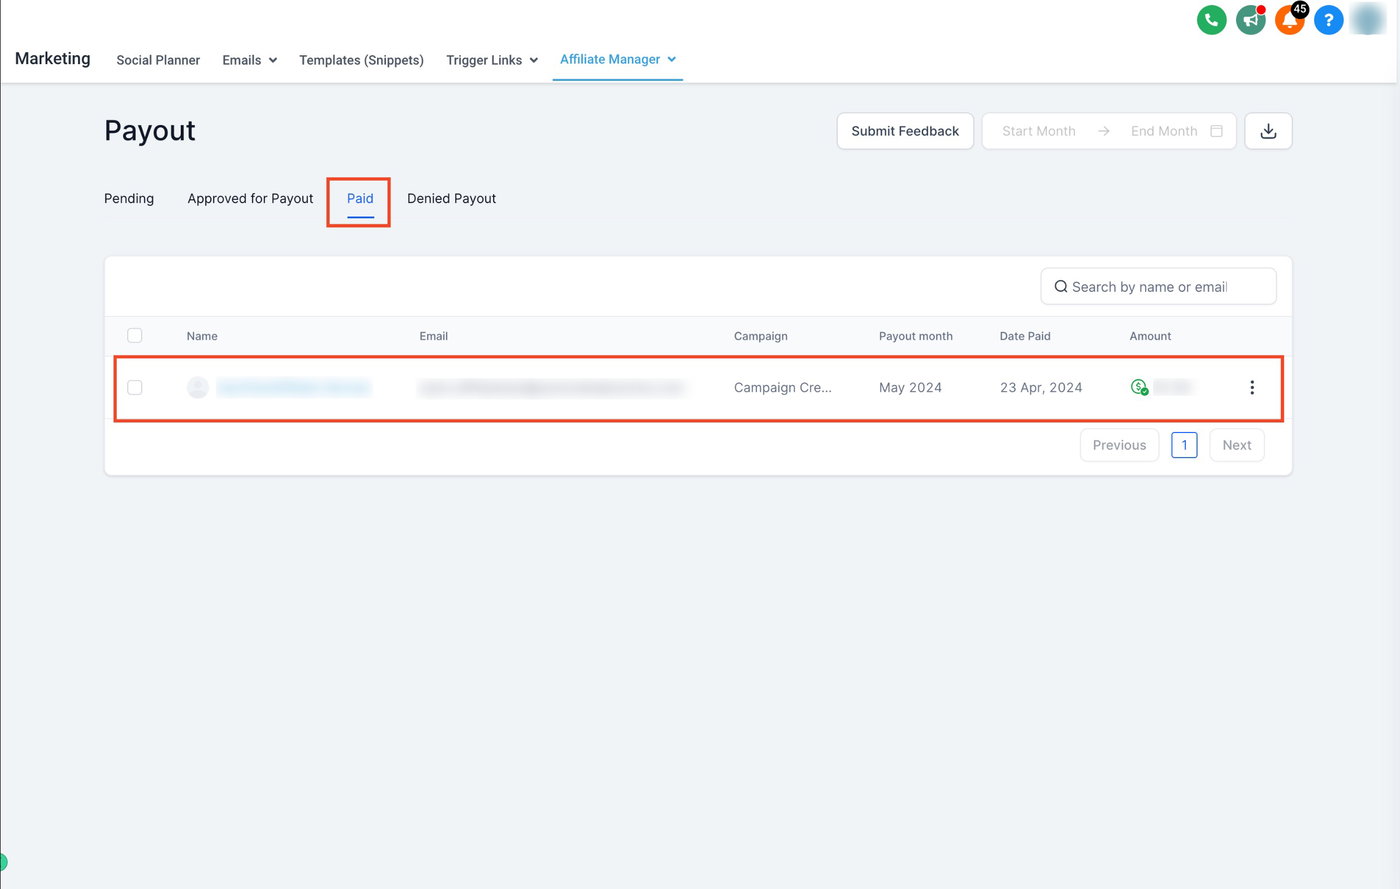This screenshot has width=1400, height=889.
Task: Expand the Affiliate Manager dropdown
Action: pyautogui.click(x=618, y=59)
